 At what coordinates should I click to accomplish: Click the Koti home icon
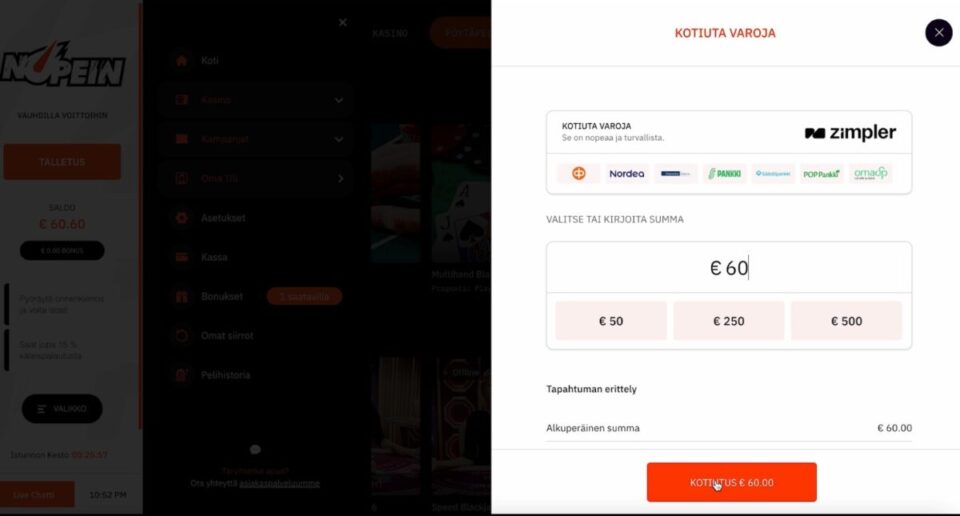coord(181,61)
